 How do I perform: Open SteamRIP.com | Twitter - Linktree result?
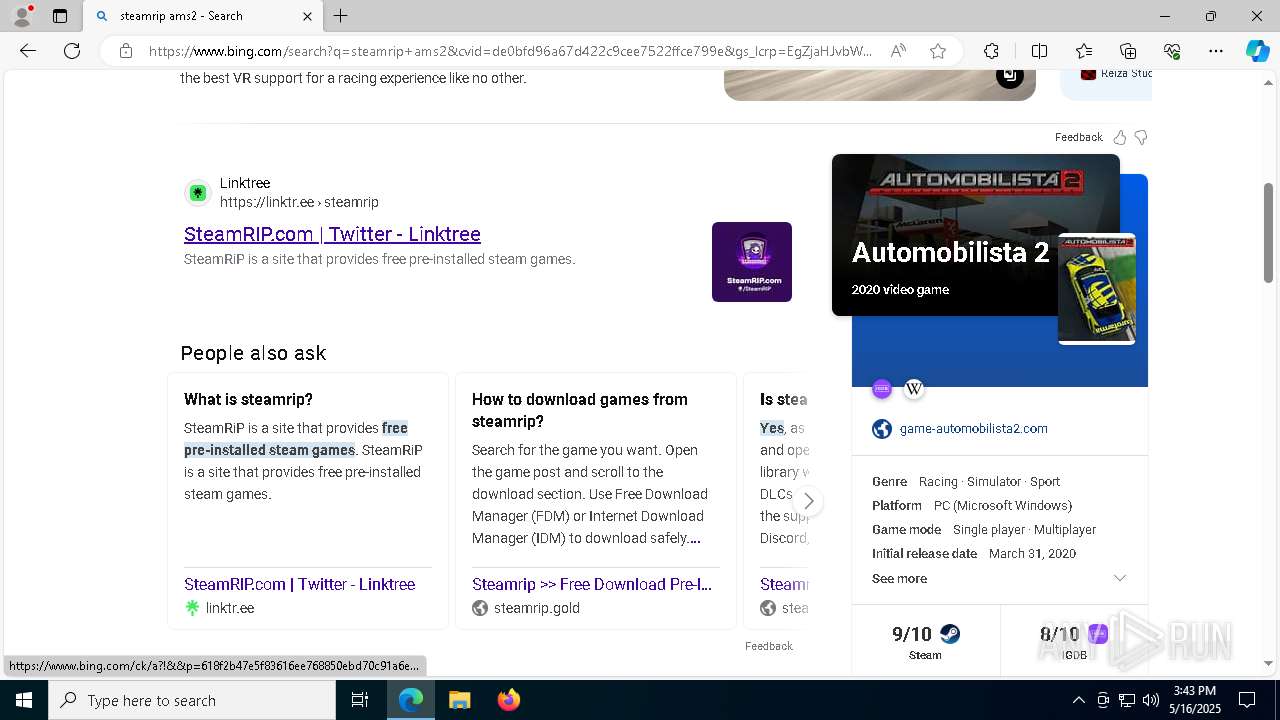[x=332, y=234]
